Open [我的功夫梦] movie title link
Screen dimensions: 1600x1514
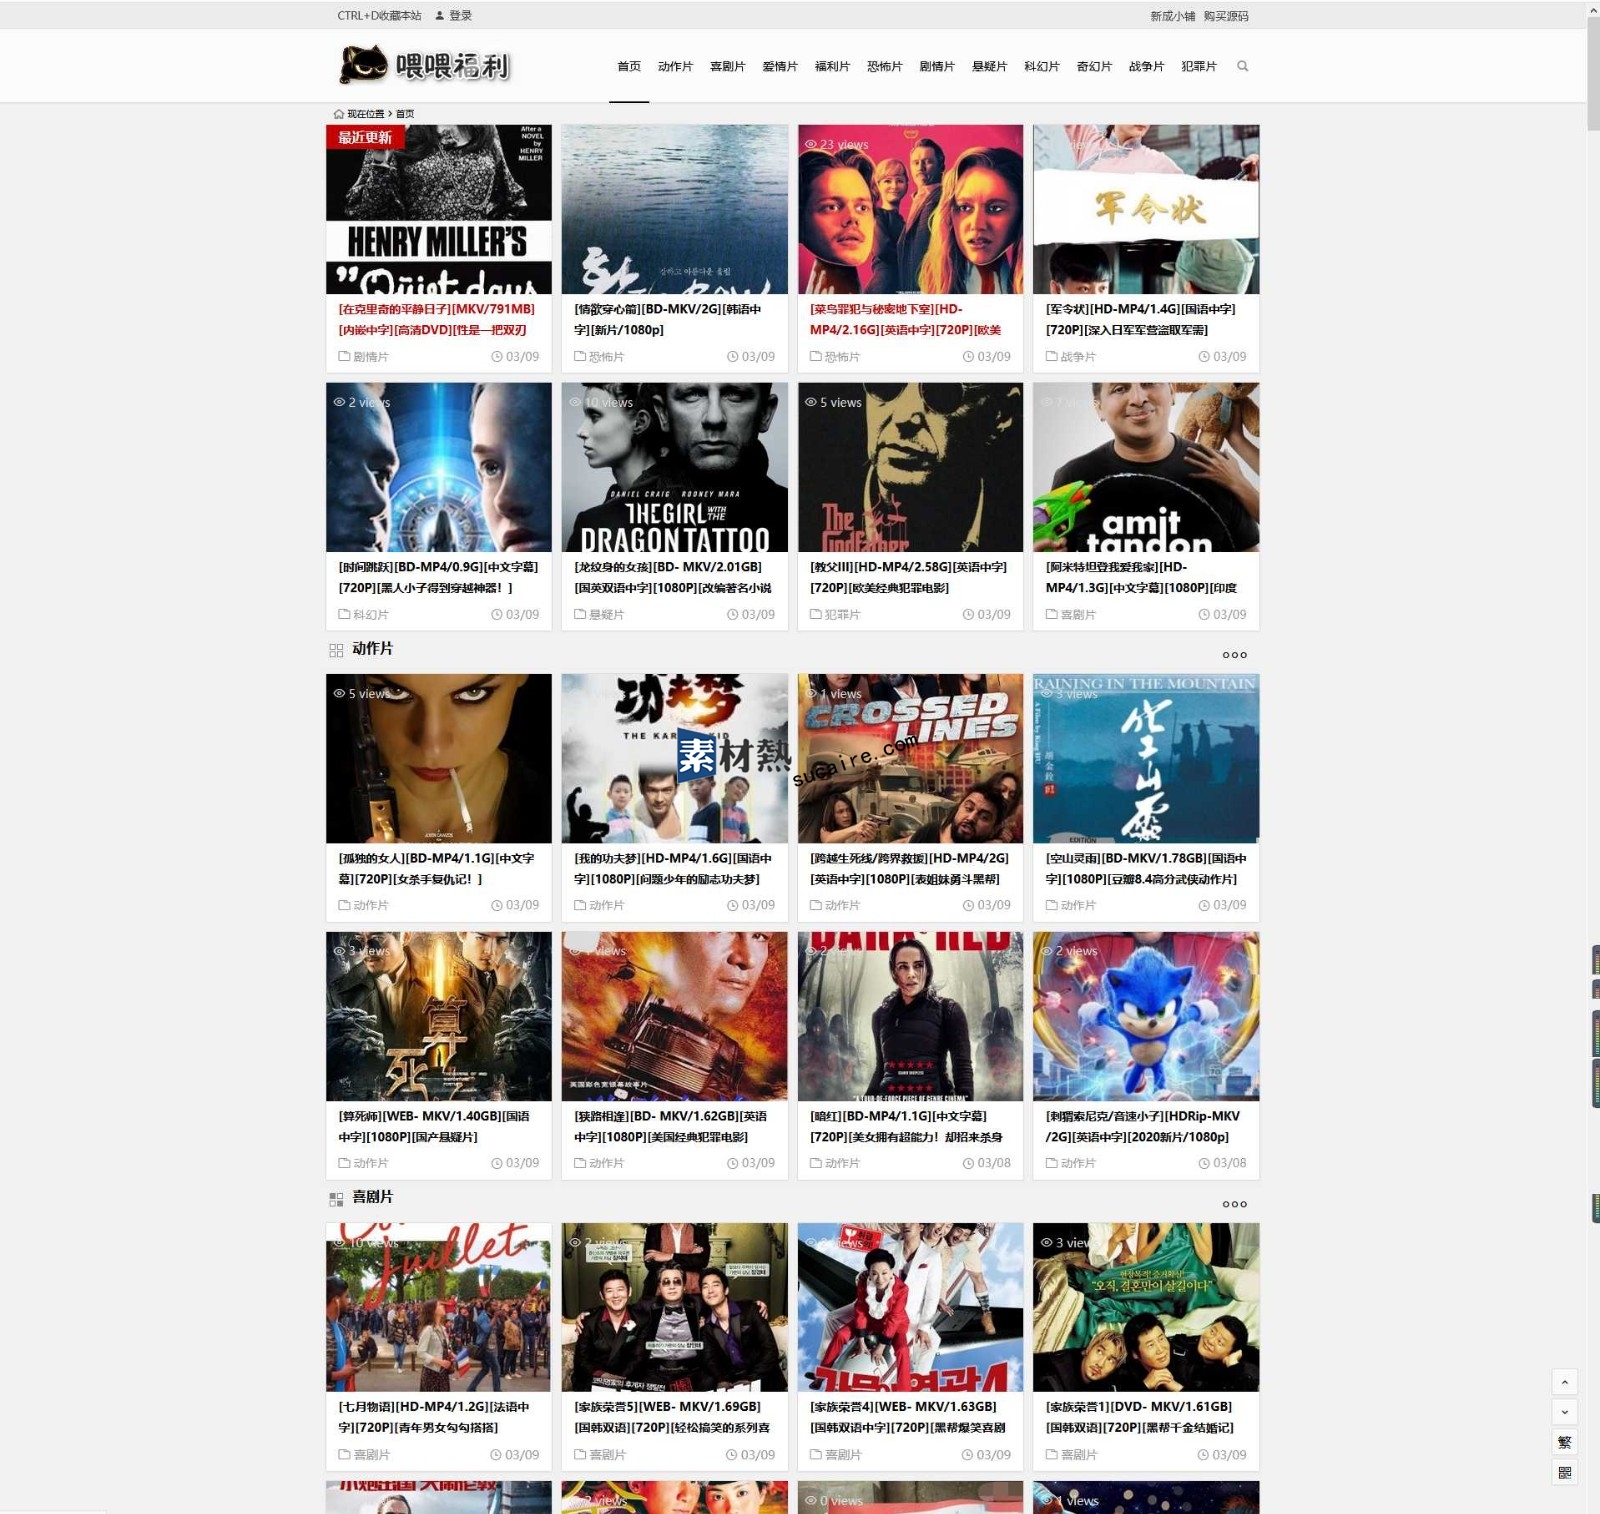pyautogui.click(x=673, y=868)
